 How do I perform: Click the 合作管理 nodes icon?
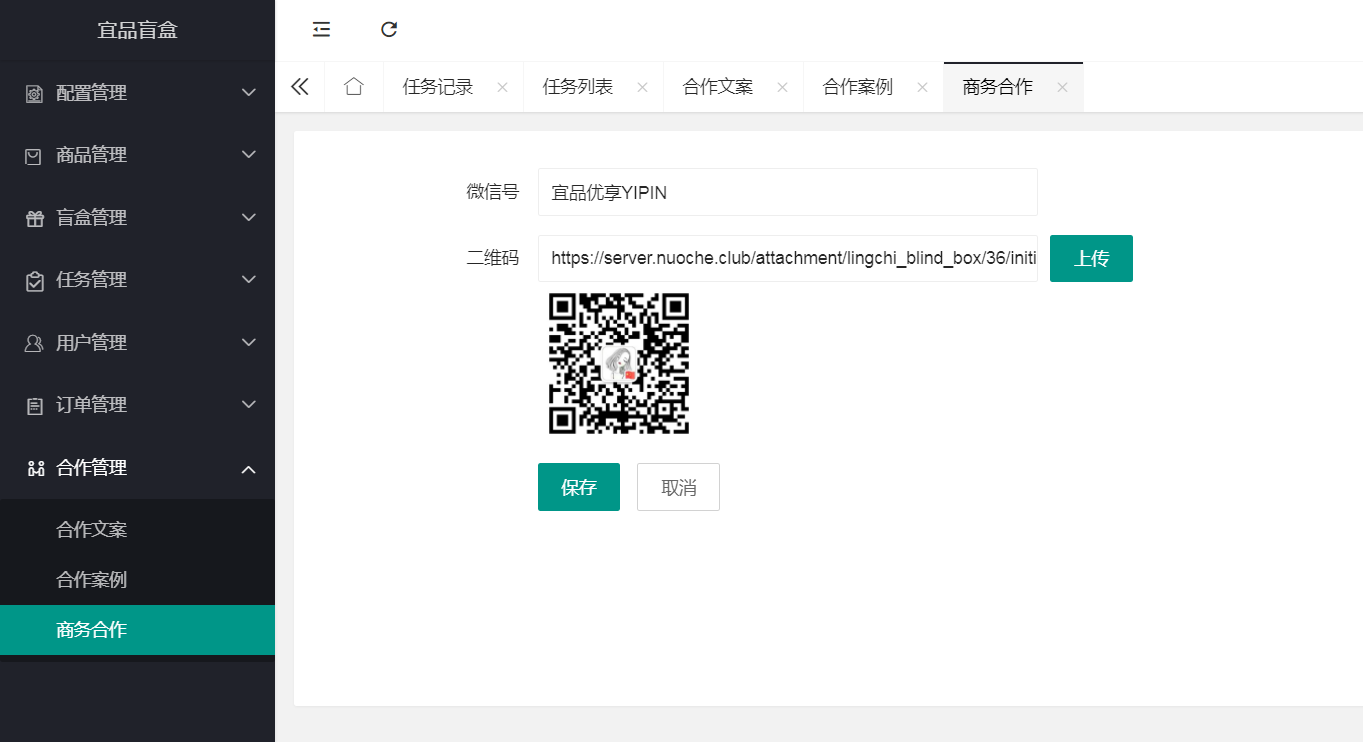[x=36, y=468]
